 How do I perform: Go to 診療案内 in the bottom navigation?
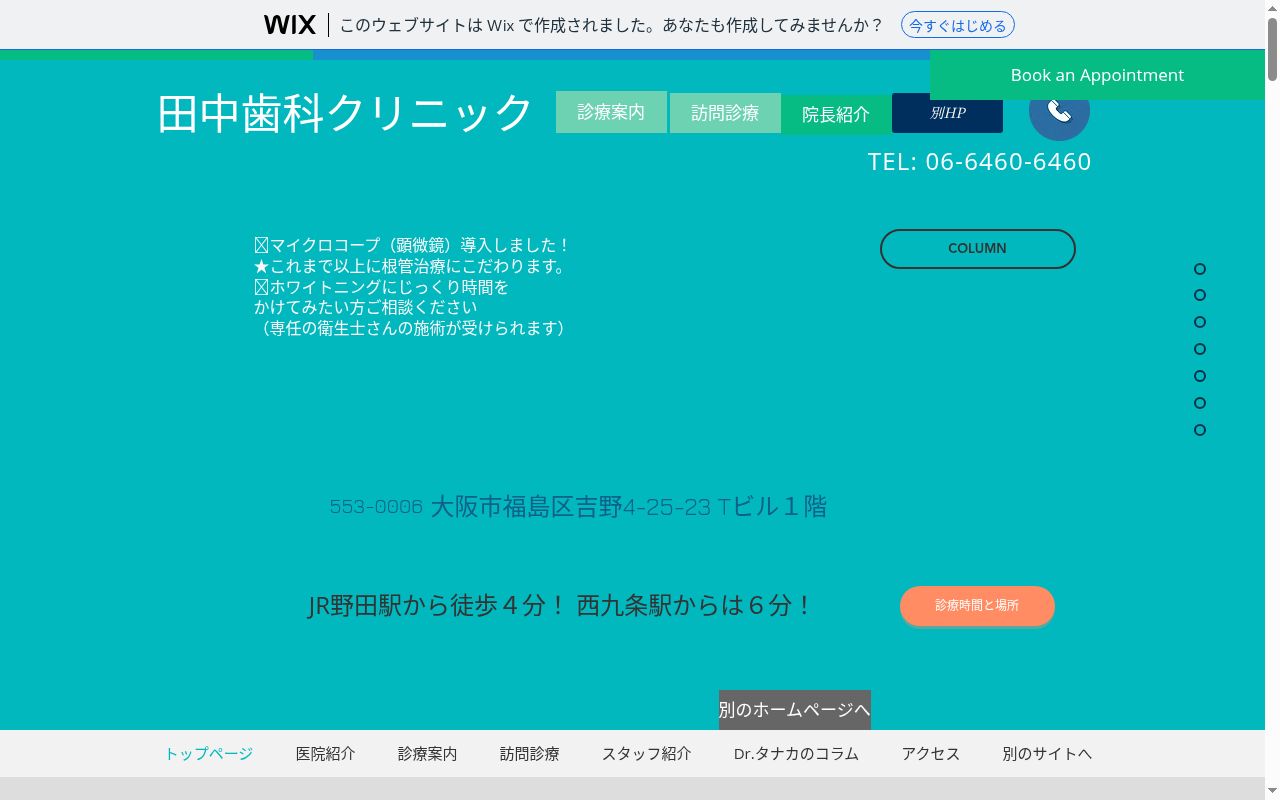click(x=428, y=754)
